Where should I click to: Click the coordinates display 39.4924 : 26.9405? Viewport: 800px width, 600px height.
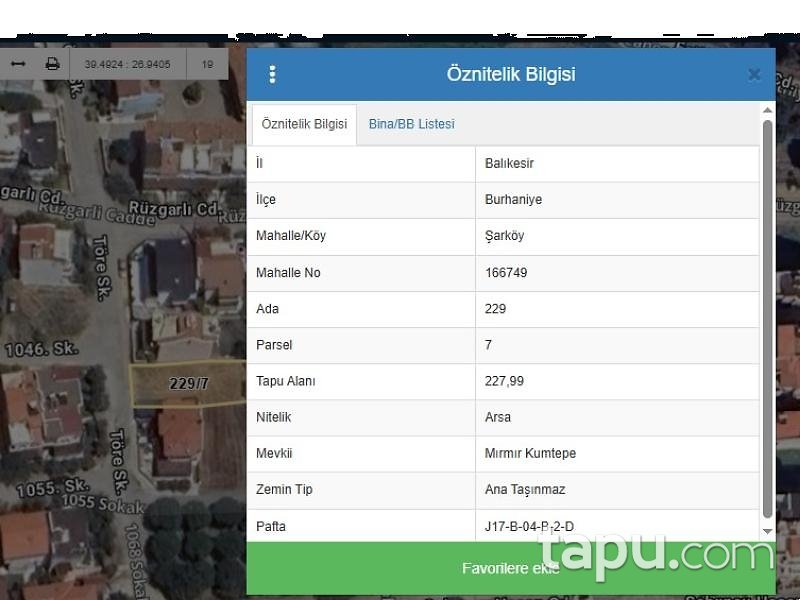click(x=128, y=64)
